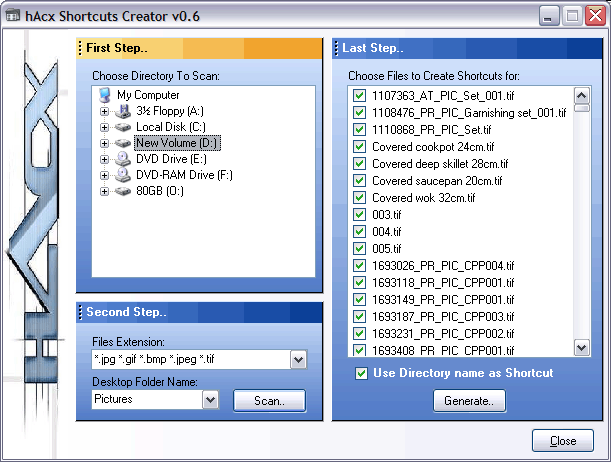Image resolution: width=611 pixels, height=462 pixels.
Task: Click the New Volume (D:) drive icon
Action: pos(123,143)
